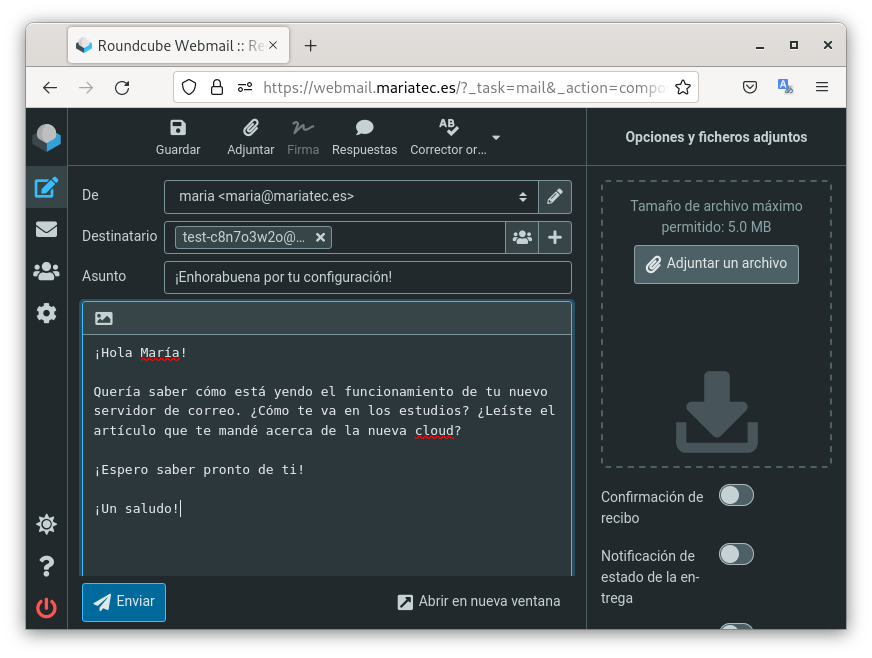Insert image using editor picture icon
Viewport: 872px width, 658px height.
coord(104,319)
